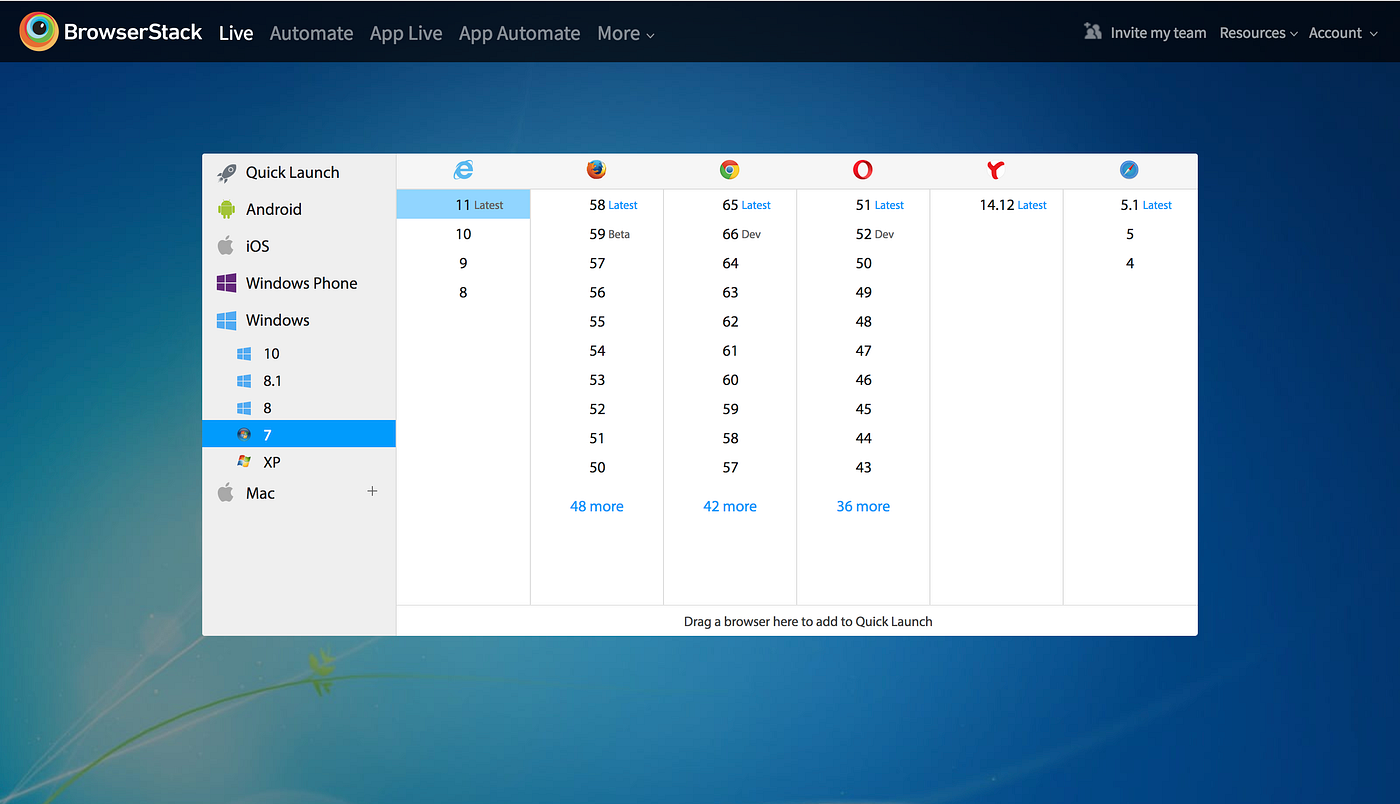Click the Yandex browser icon

[995, 170]
